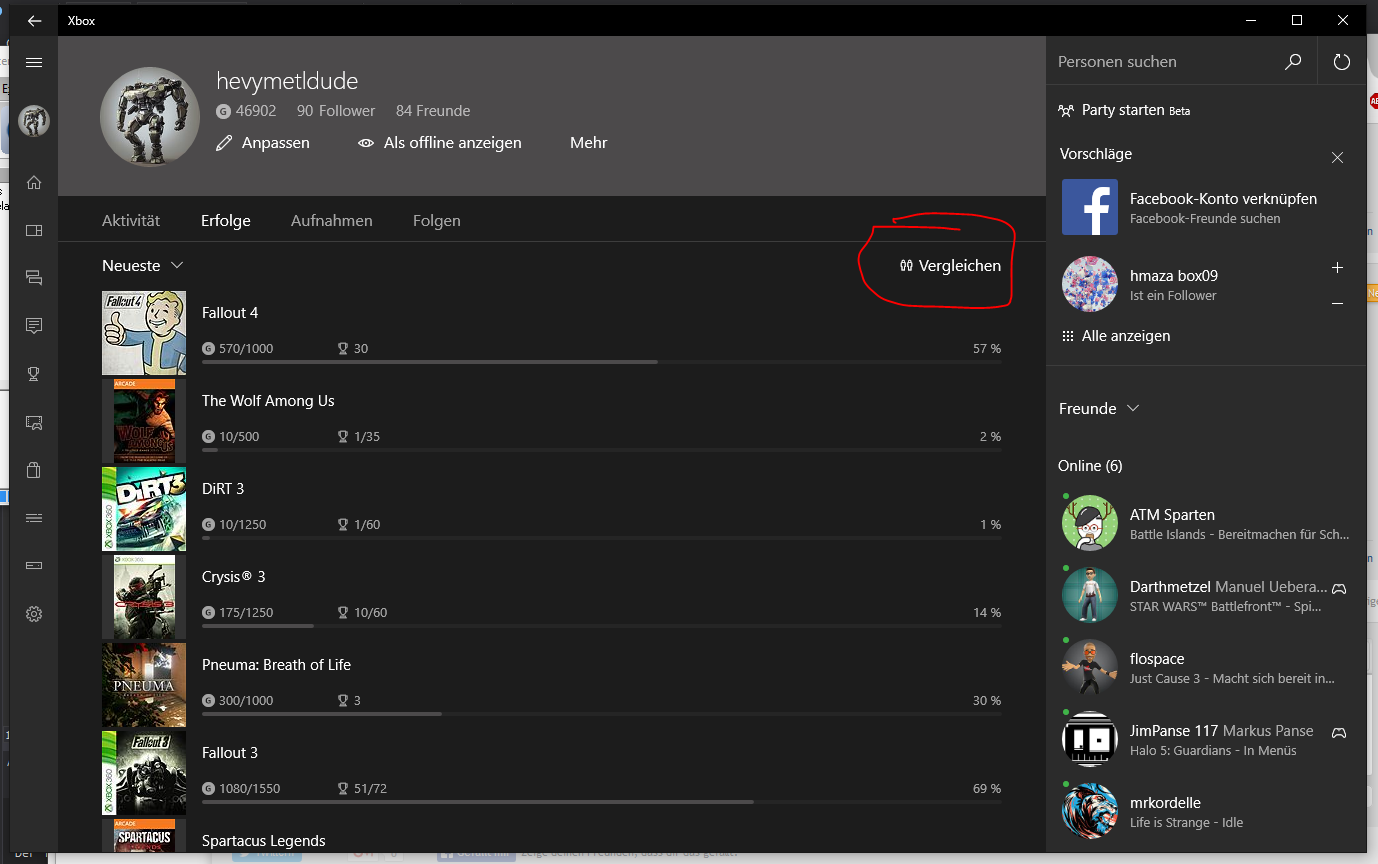Viewport: 1378px width, 864px height.
Task: Click the Fallout 4 progress bar
Action: click(x=601, y=362)
